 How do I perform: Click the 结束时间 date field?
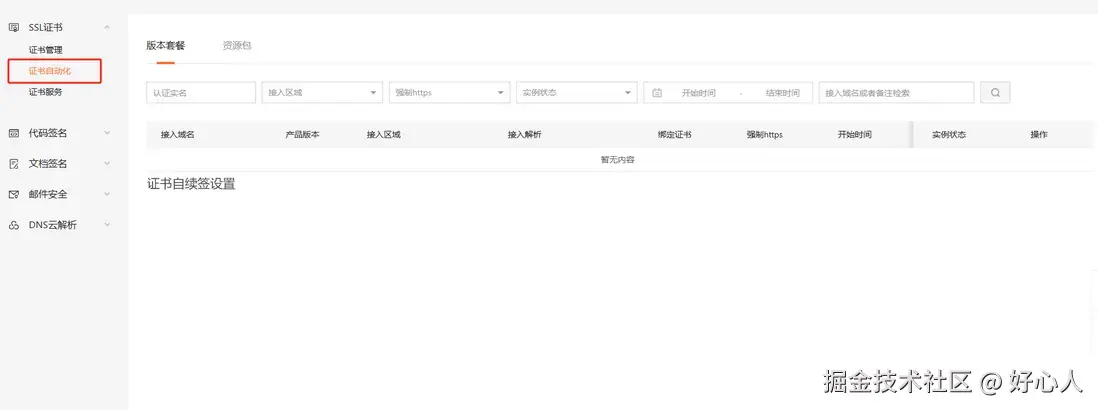(782, 92)
